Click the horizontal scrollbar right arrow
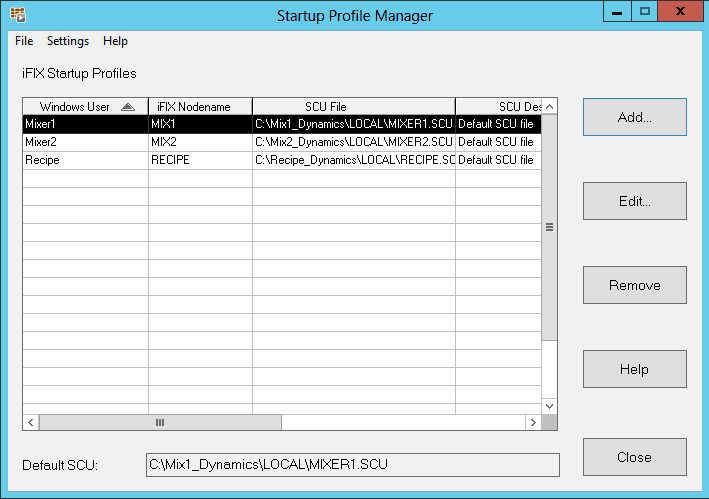 [x=533, y=422]
